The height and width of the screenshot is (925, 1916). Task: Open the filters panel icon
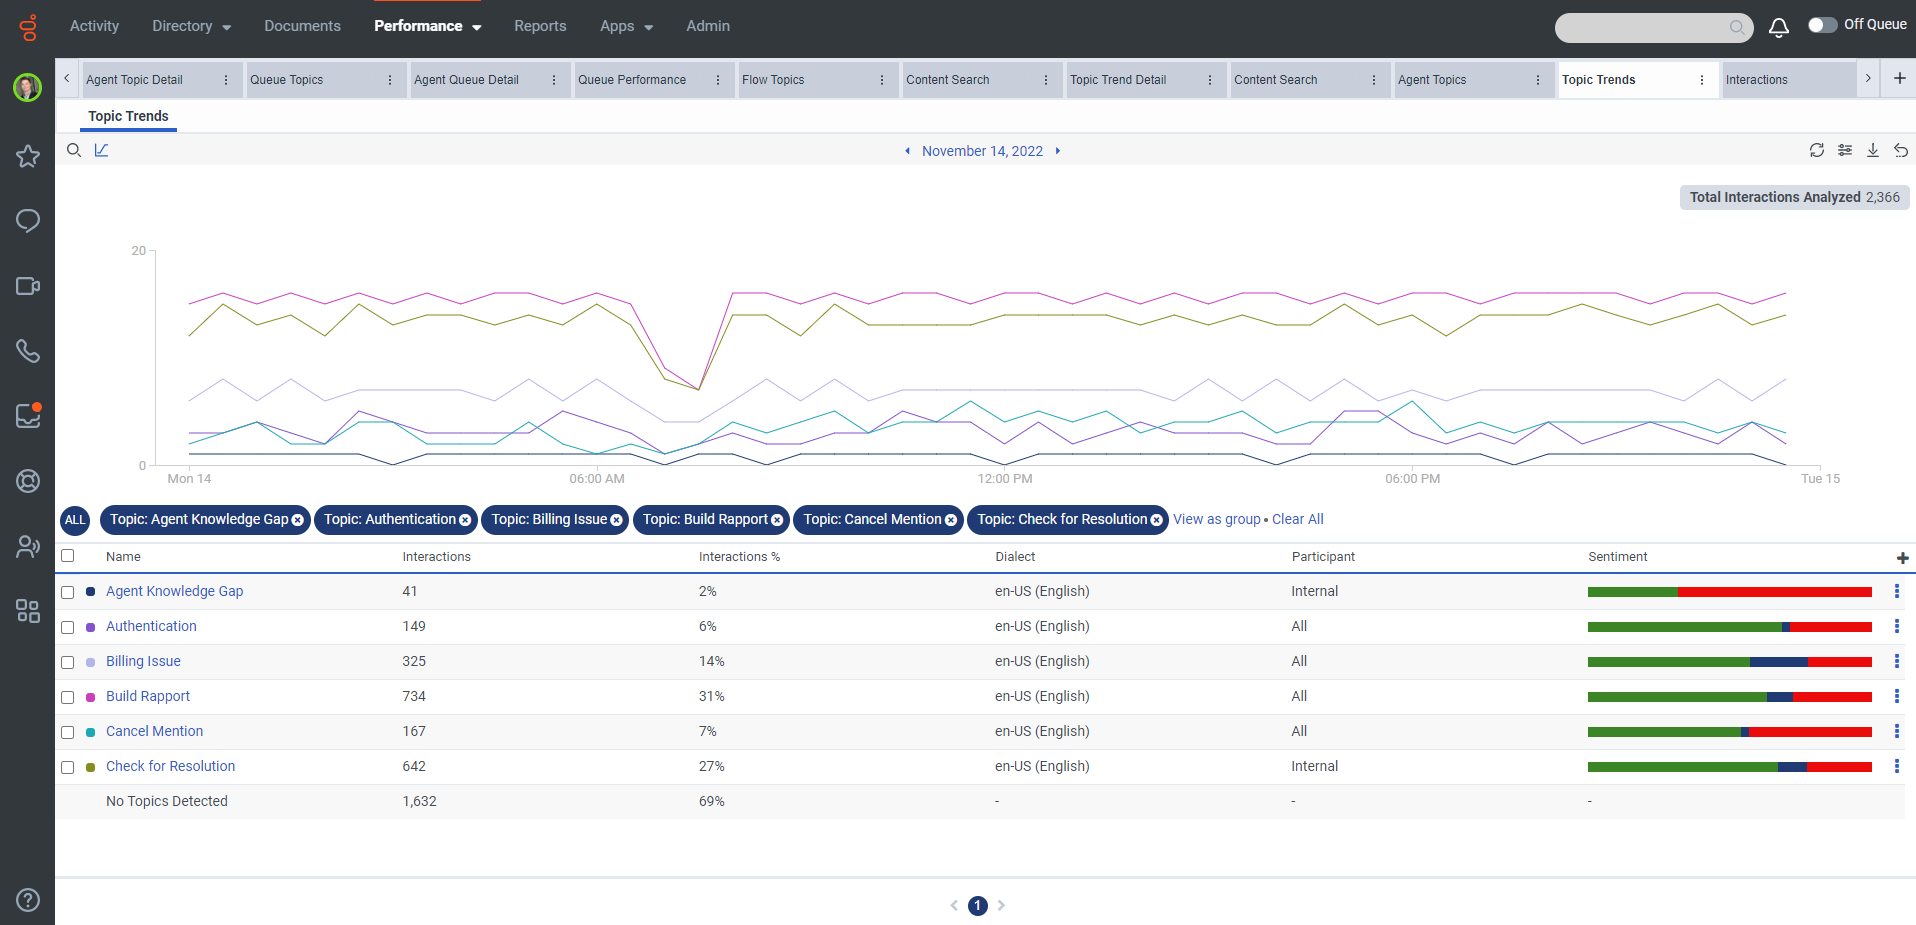pos(1844,150)
